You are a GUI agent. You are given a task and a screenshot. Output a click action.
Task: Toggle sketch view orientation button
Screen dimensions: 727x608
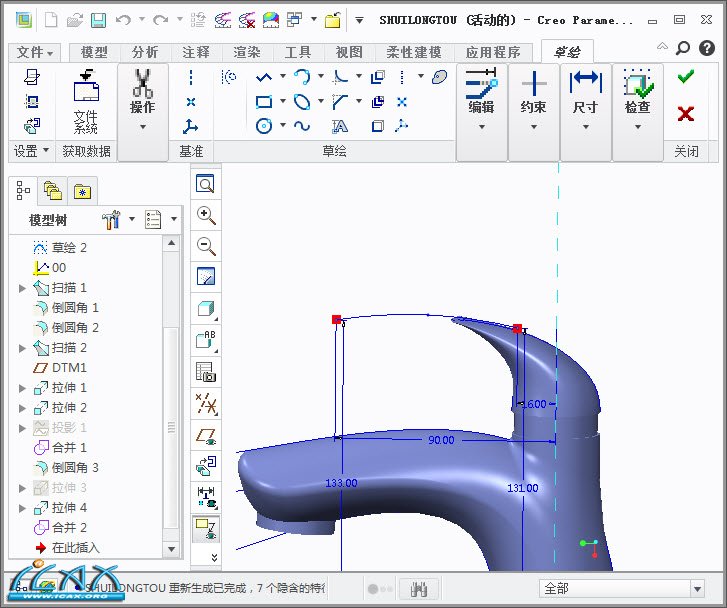pos(206,466)
